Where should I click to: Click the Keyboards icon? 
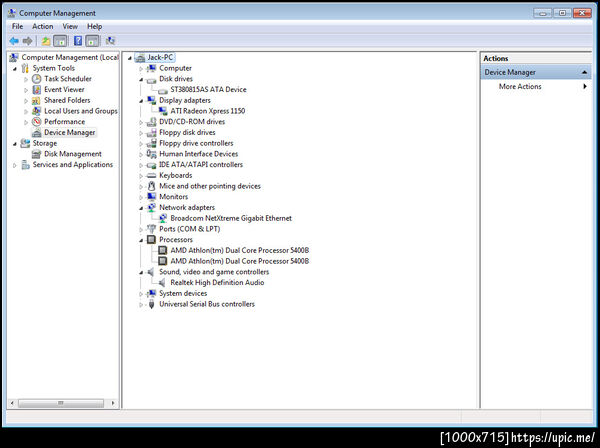click(x=152, y=175)
